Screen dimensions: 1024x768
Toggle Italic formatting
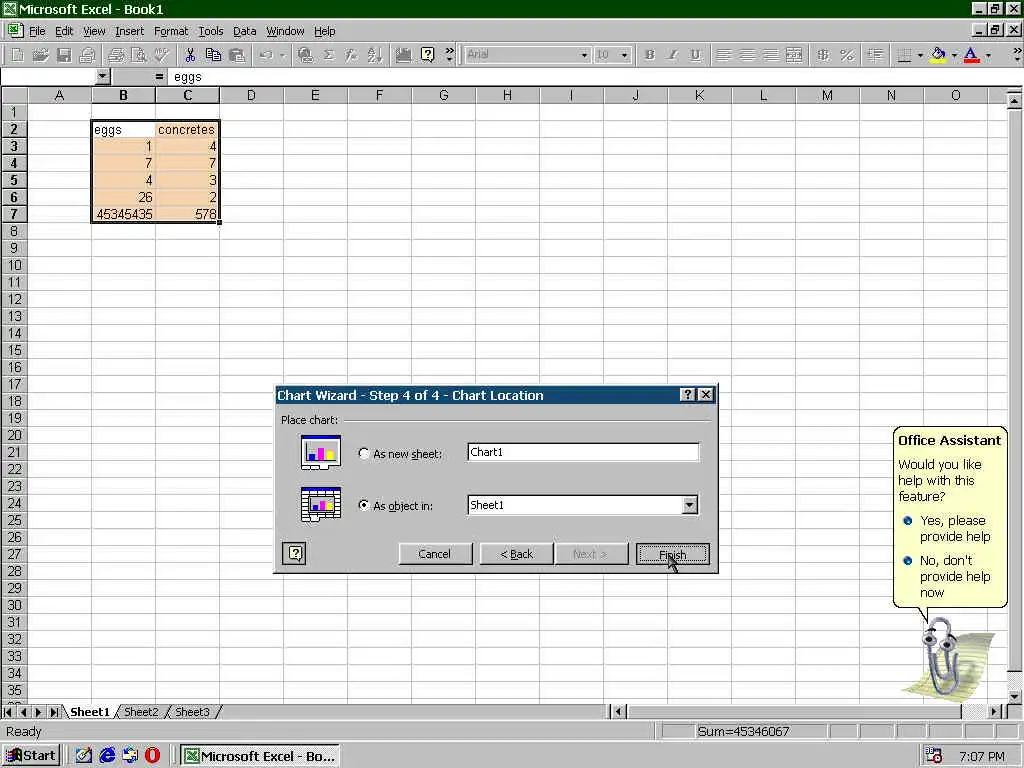[x=672, y=56]
